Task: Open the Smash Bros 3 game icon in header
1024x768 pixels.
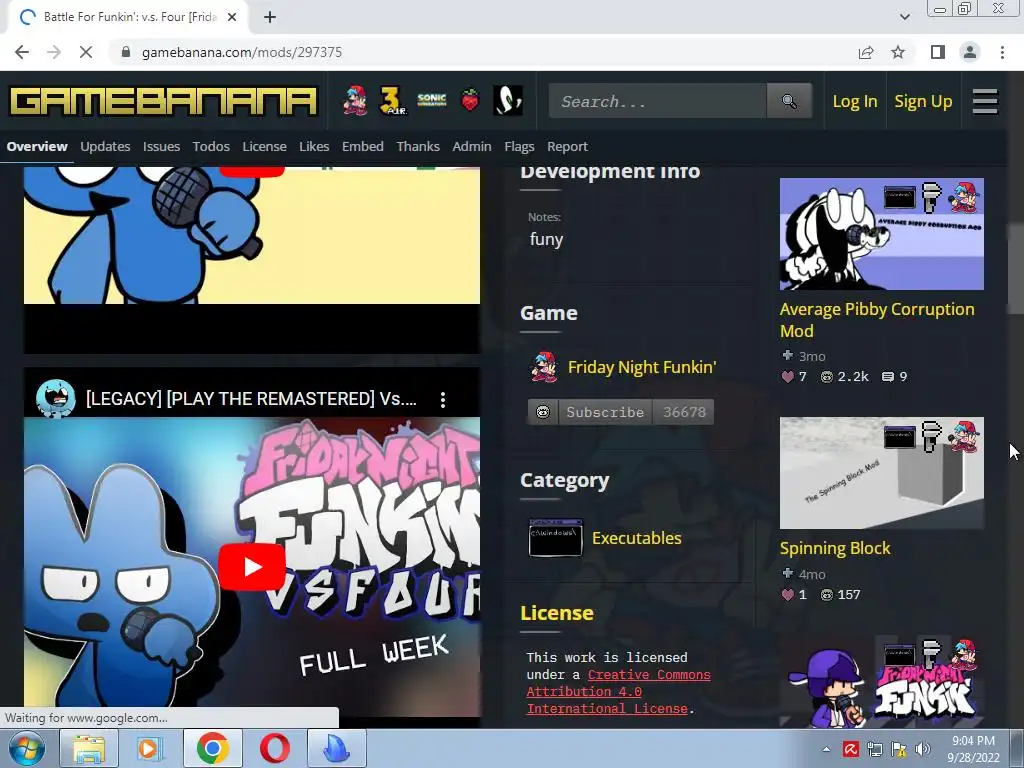Action: click(x=392, y=101)
